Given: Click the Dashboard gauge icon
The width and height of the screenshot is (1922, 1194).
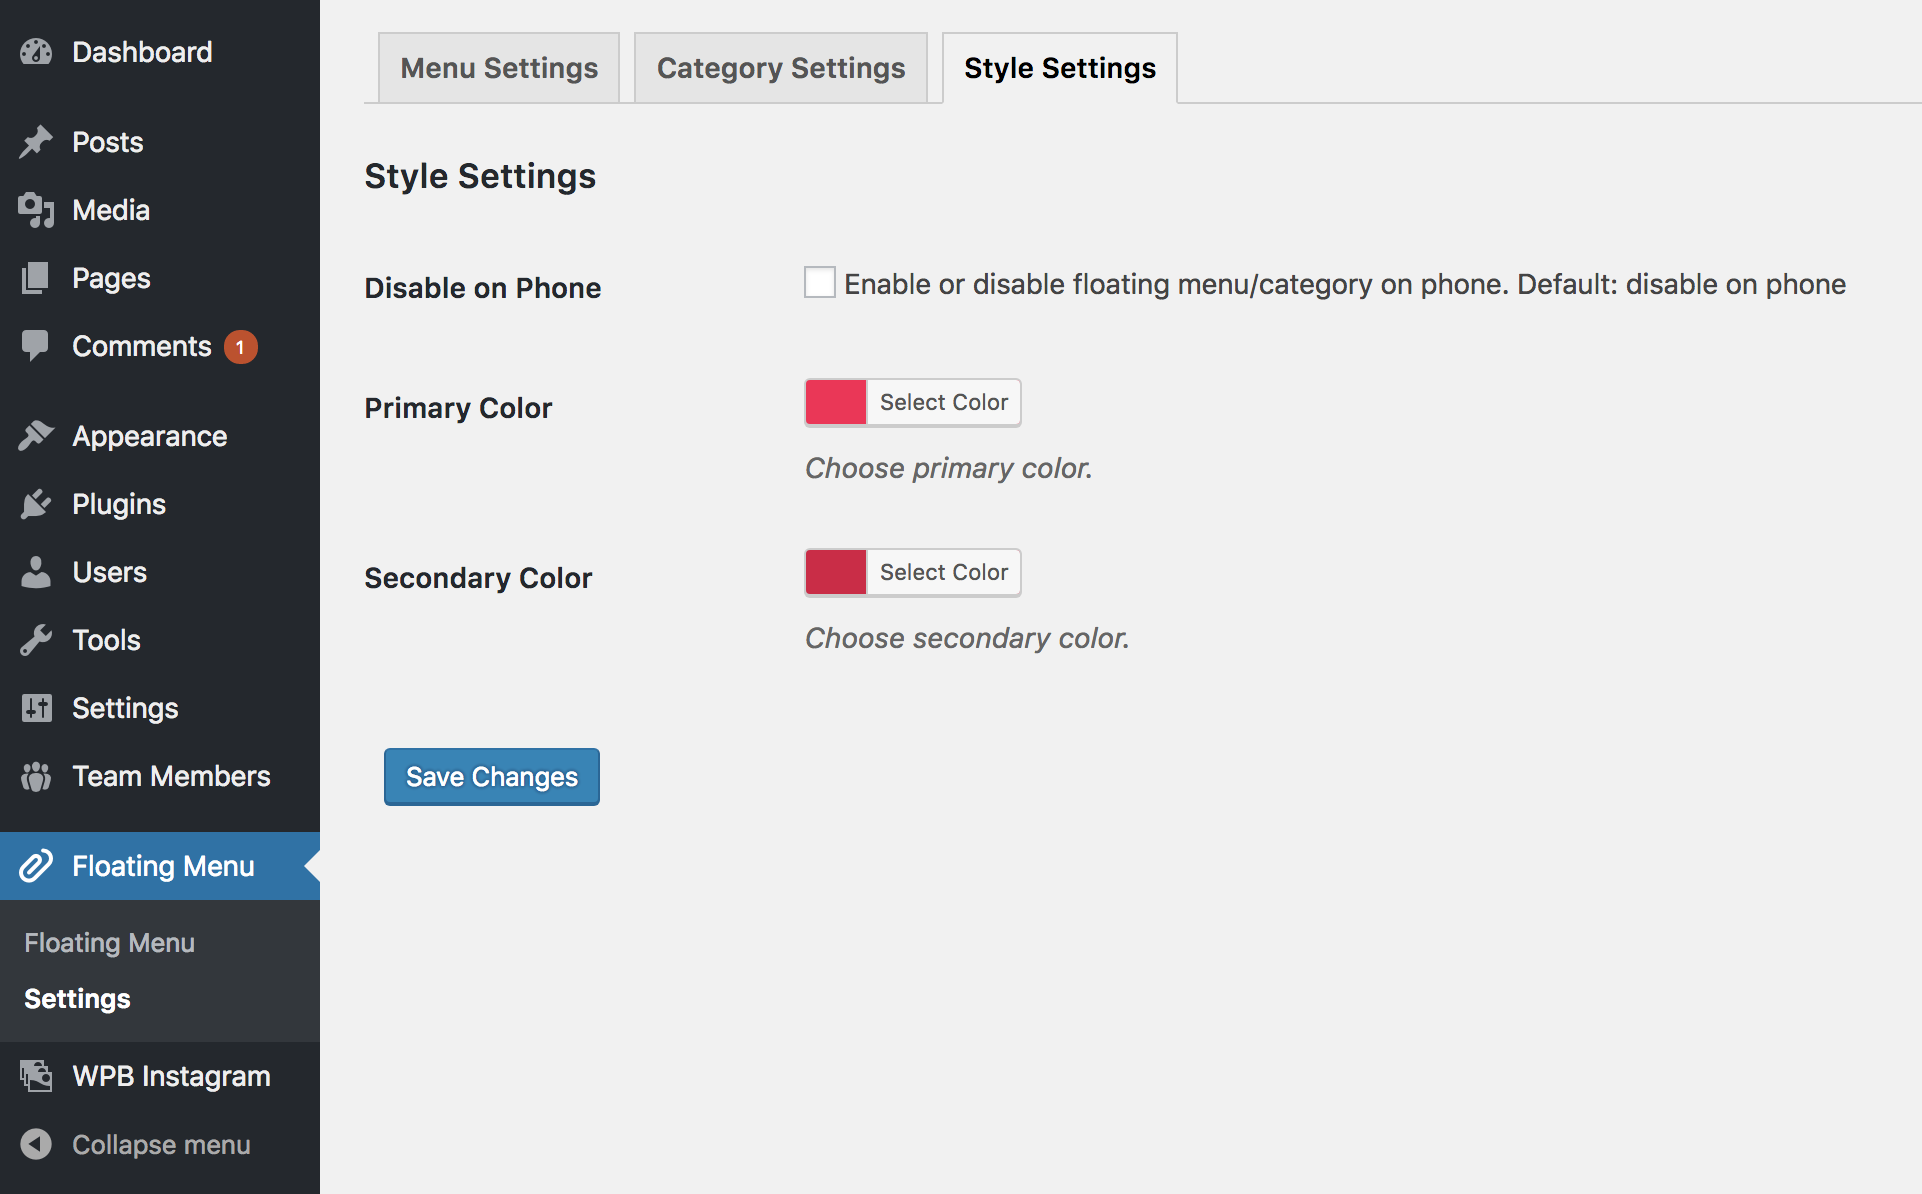Looking at the screenshot, I should pos(36,52).
